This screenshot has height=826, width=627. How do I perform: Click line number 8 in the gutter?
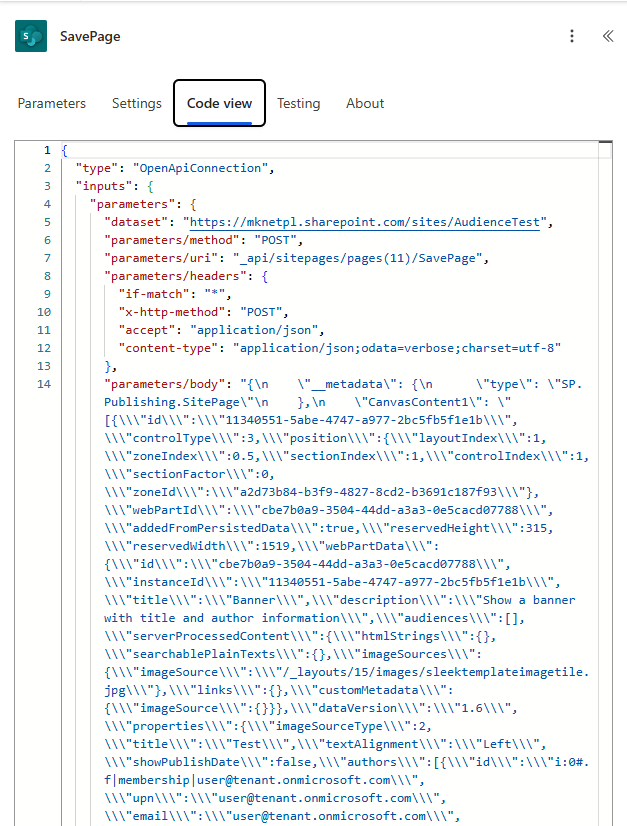point(47,276)
